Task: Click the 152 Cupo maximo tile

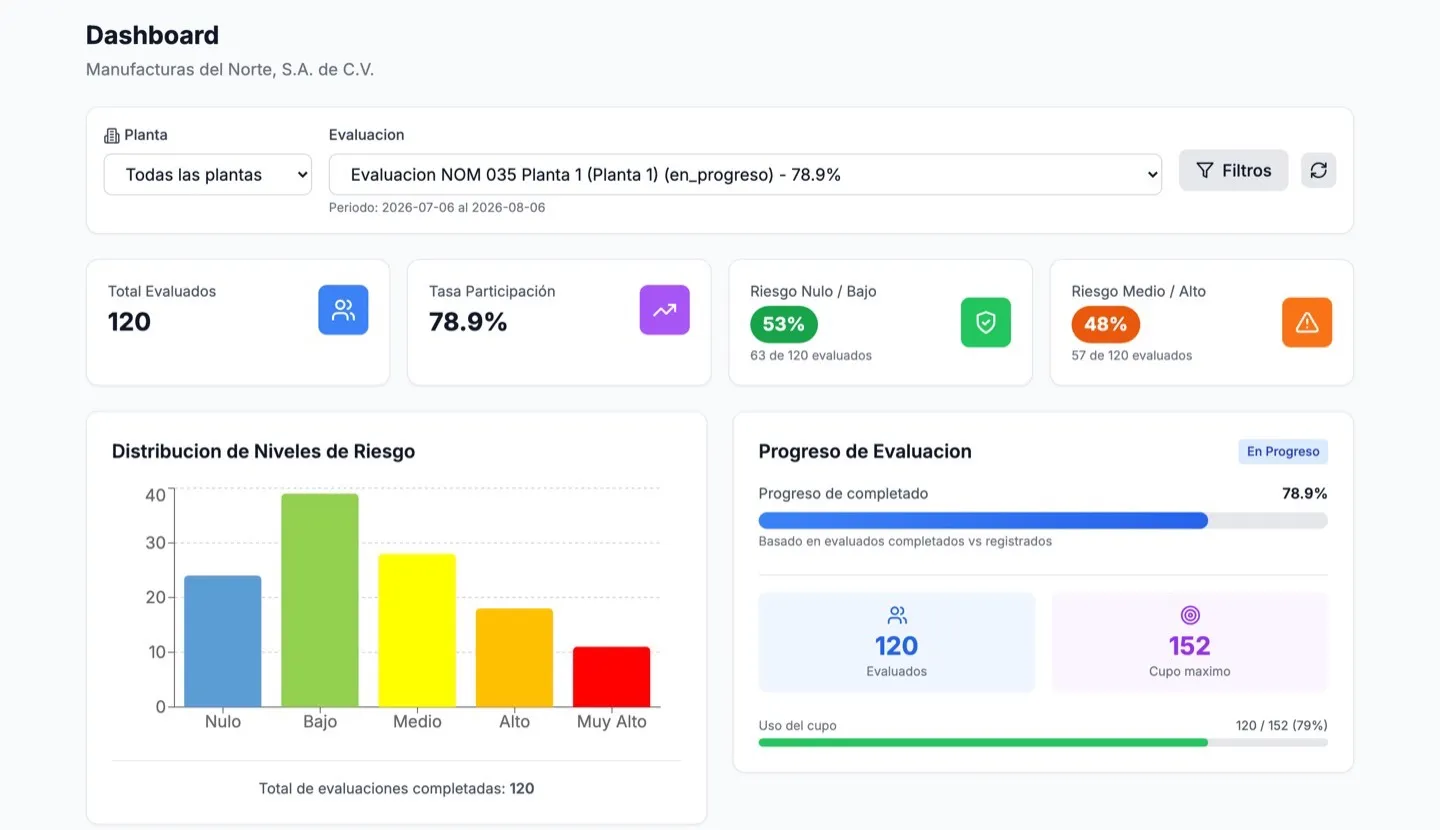Action: [x=1190, y=642]
